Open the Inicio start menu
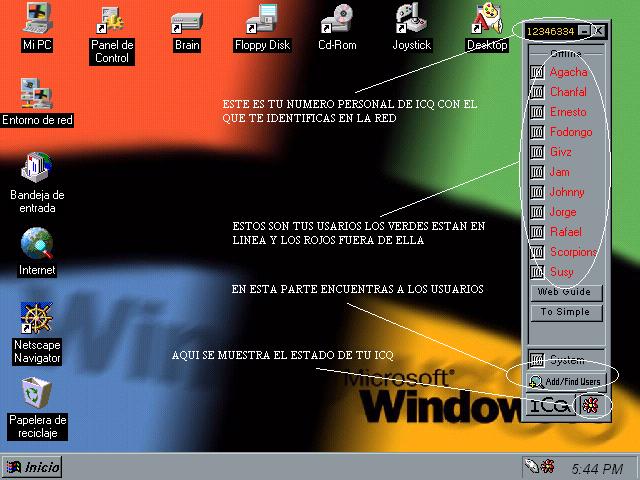Viewport: 640px width, 480px height. (32, 467)
